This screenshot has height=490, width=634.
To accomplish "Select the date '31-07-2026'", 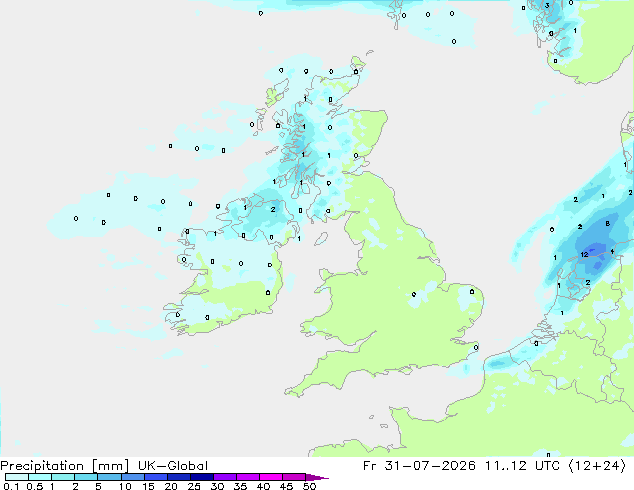I will coord(430,466).
